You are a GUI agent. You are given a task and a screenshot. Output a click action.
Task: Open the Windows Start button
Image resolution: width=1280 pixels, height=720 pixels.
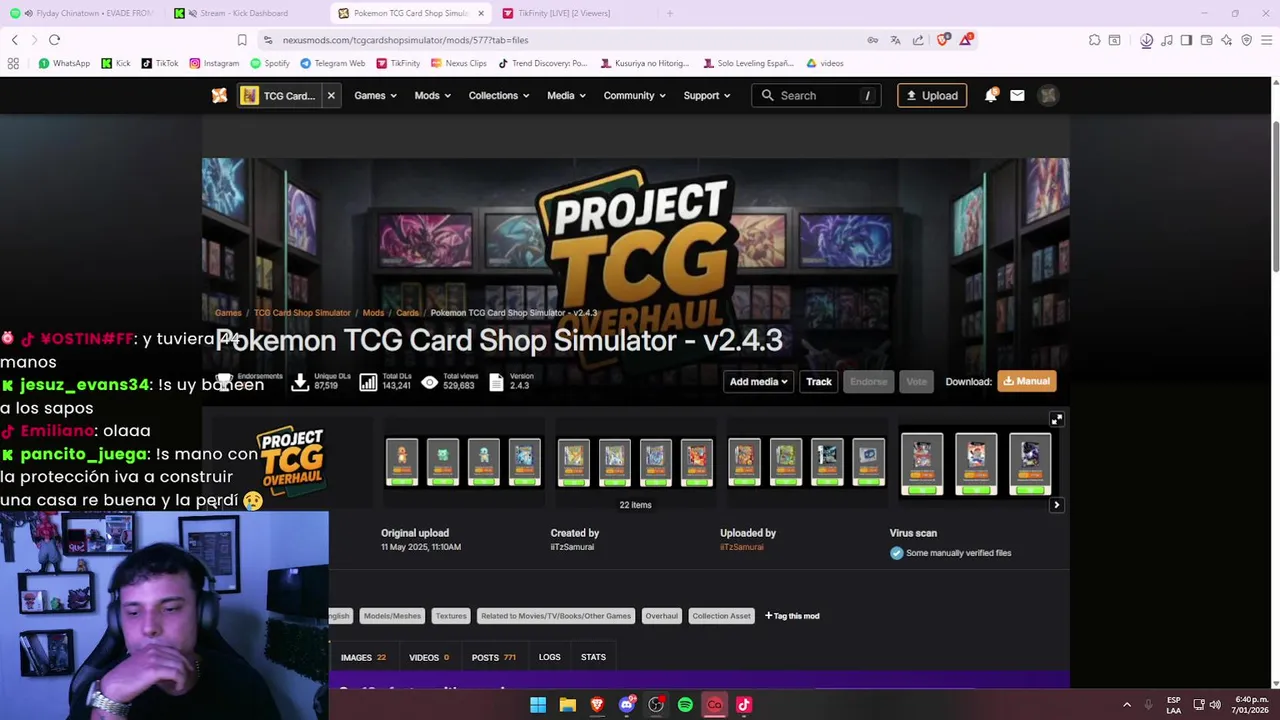click(538, 705)
